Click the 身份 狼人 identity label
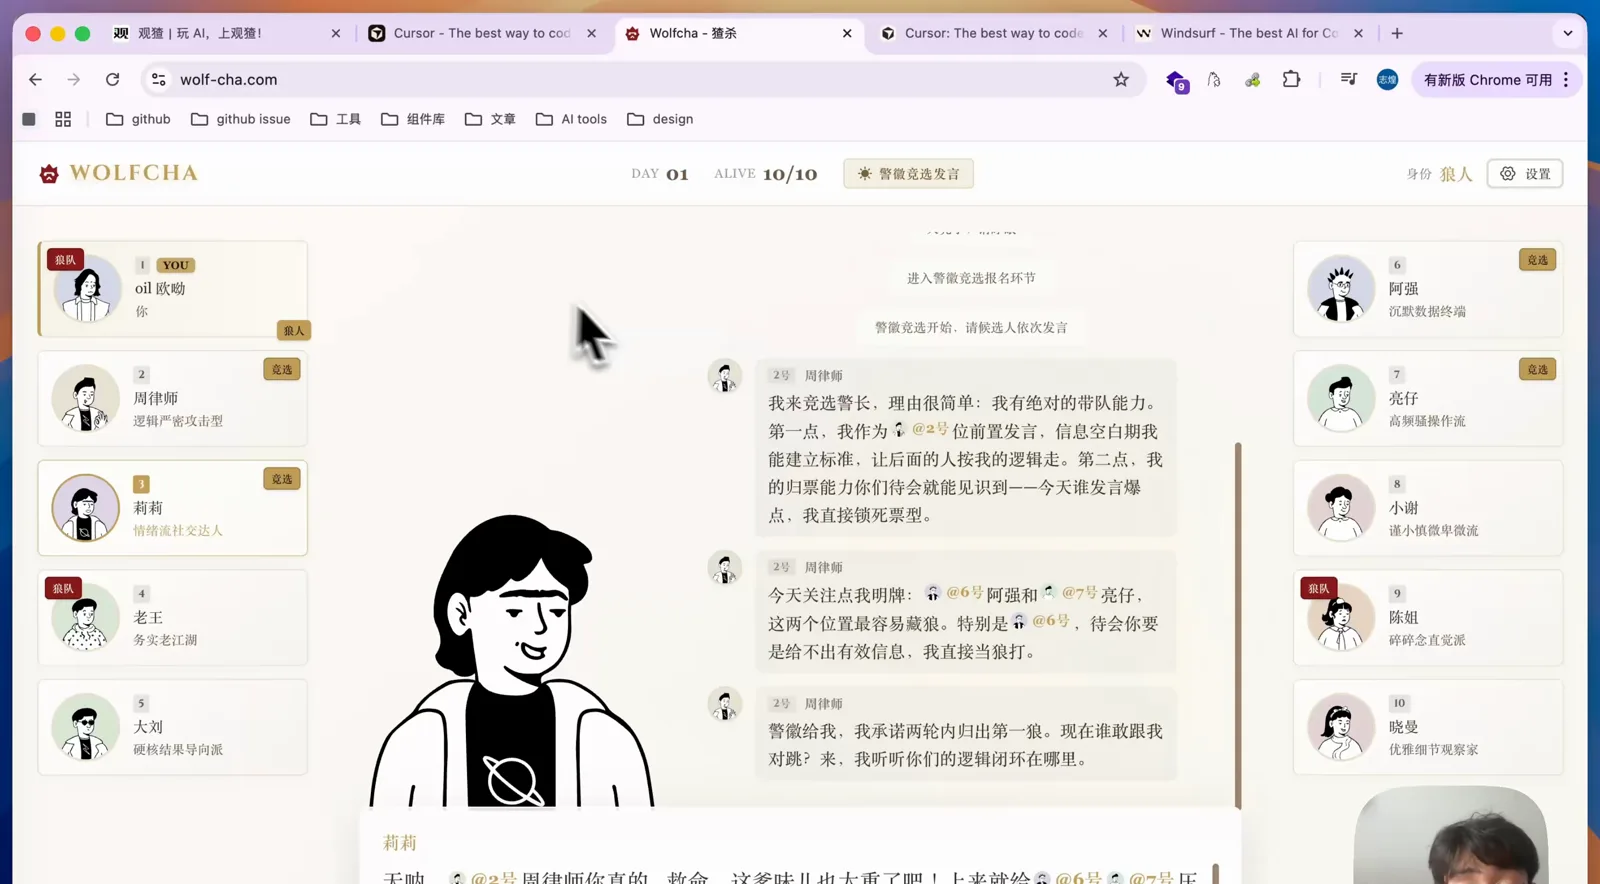The width and height of the screenshot is (1600, 884). [x=1440, y=174]
